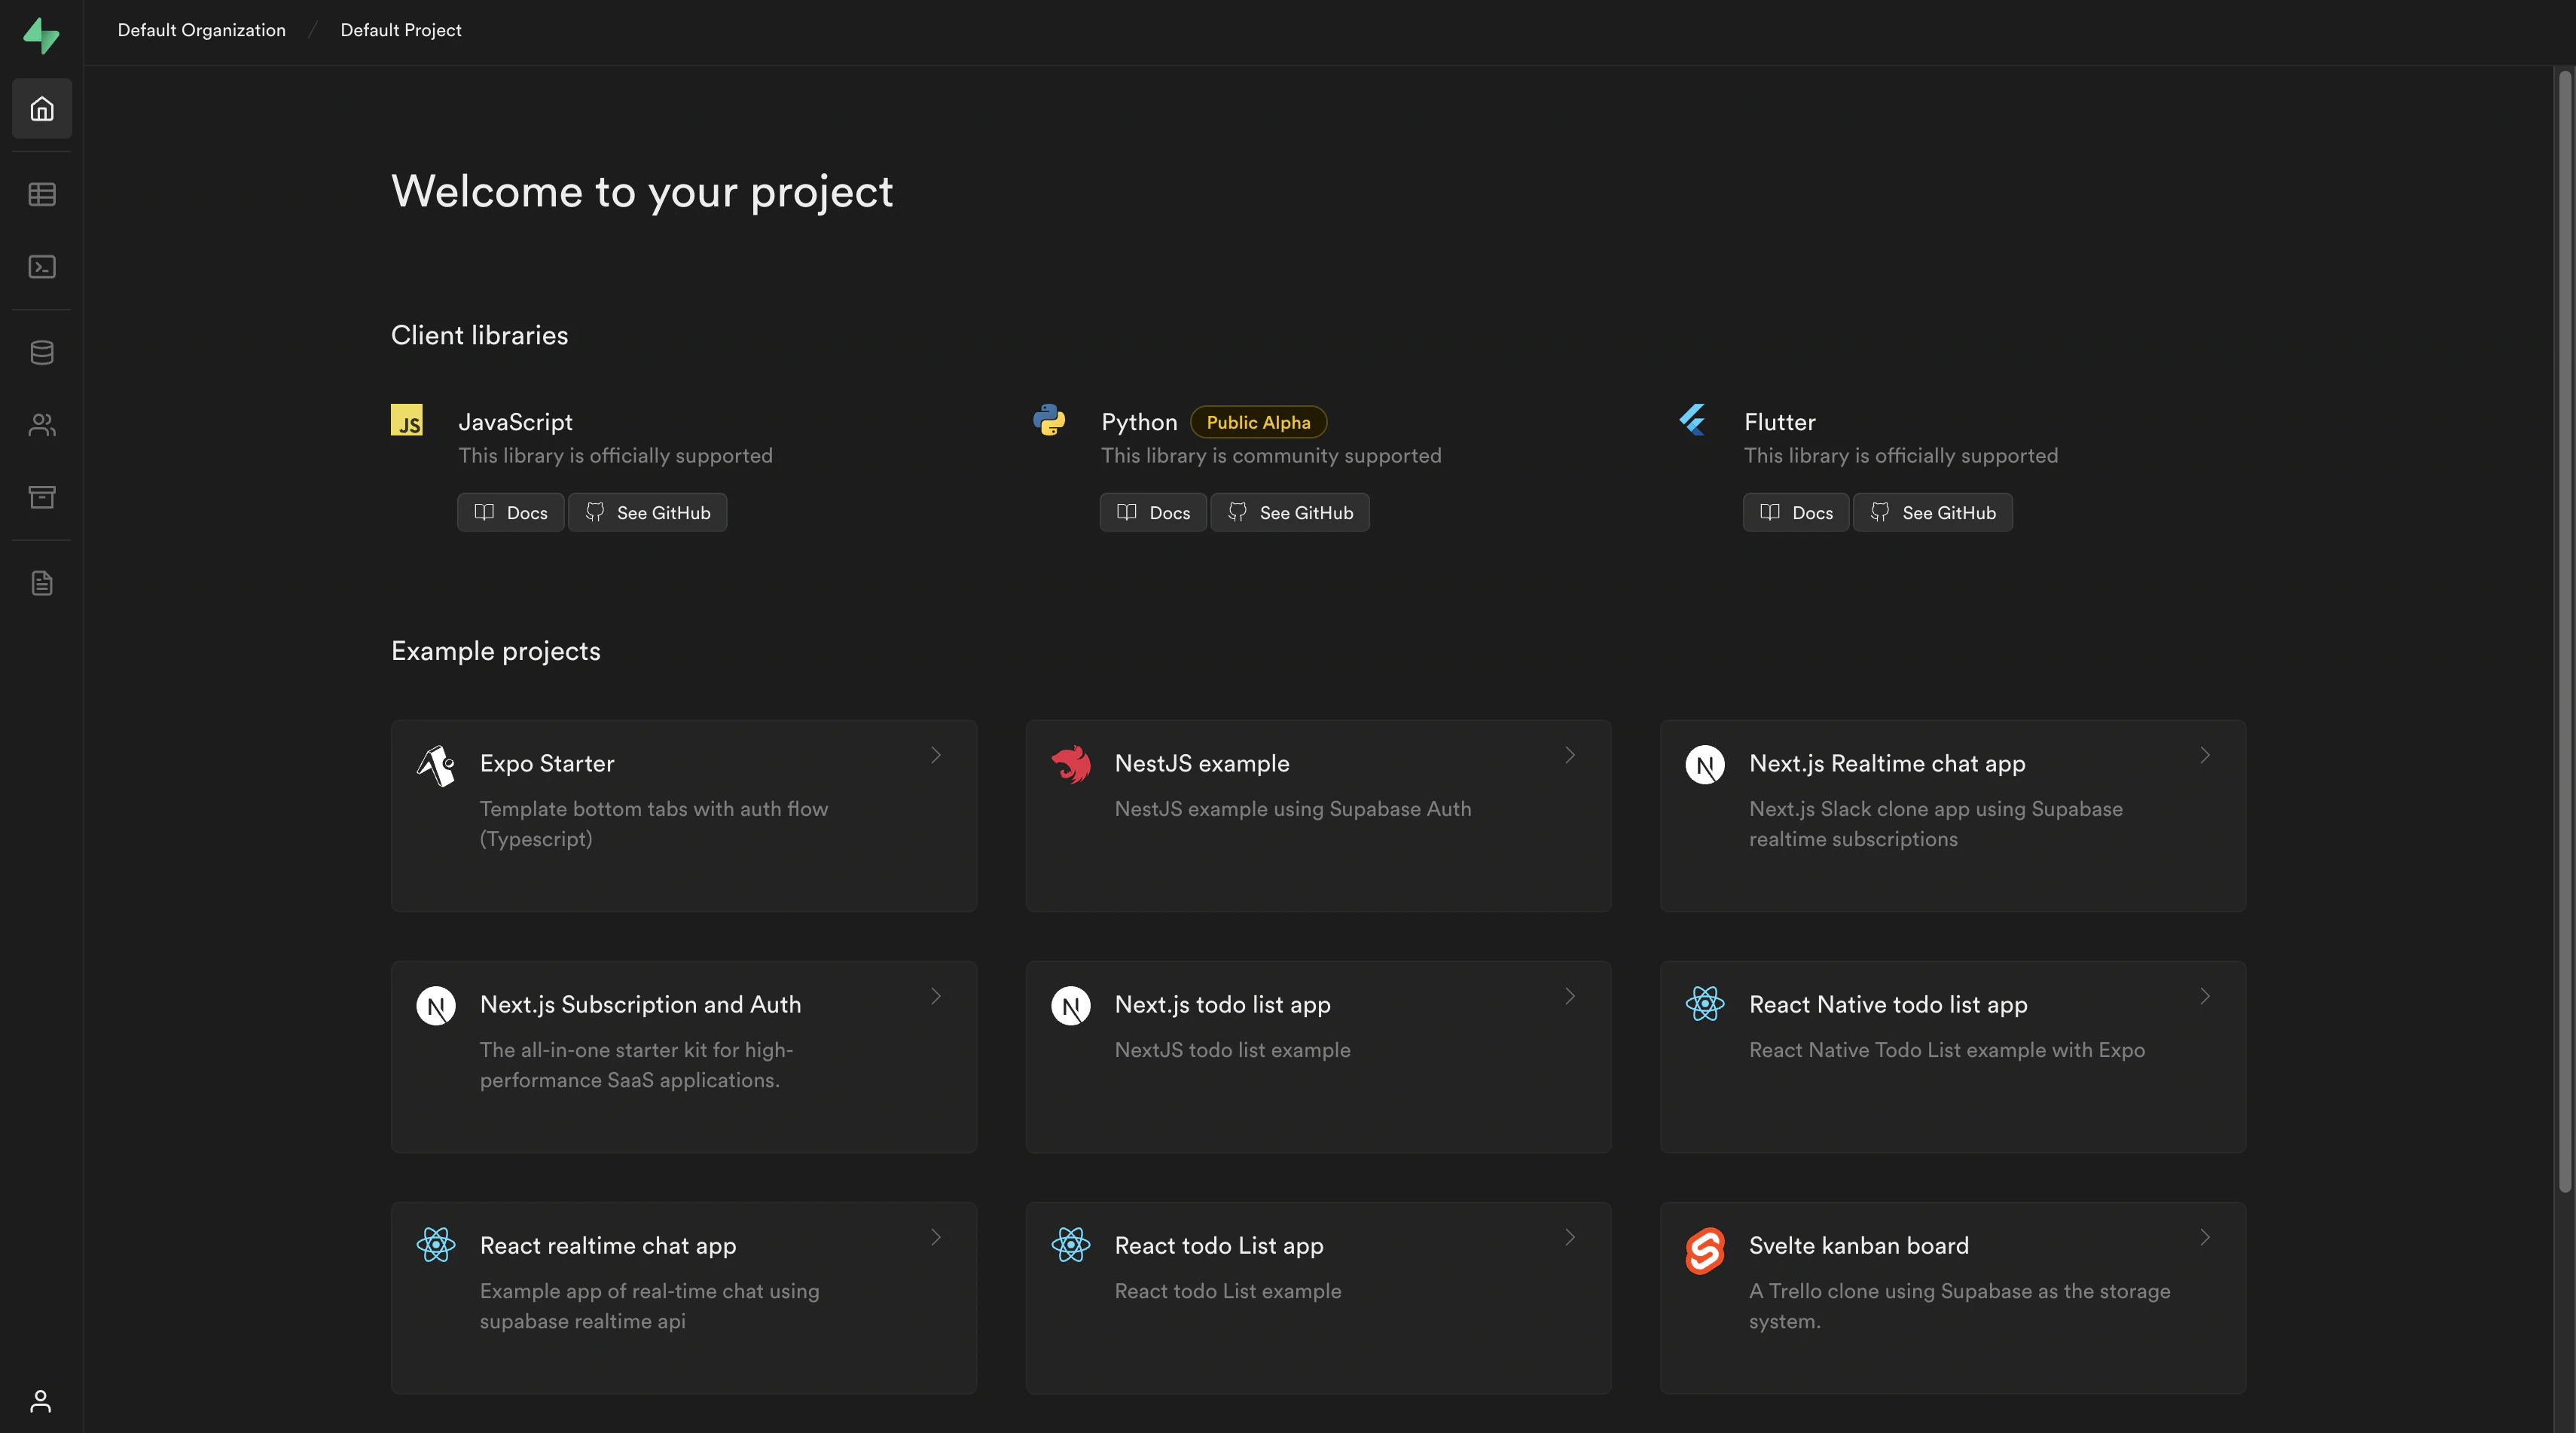Open the Storage archive icon

click(42, 497)
